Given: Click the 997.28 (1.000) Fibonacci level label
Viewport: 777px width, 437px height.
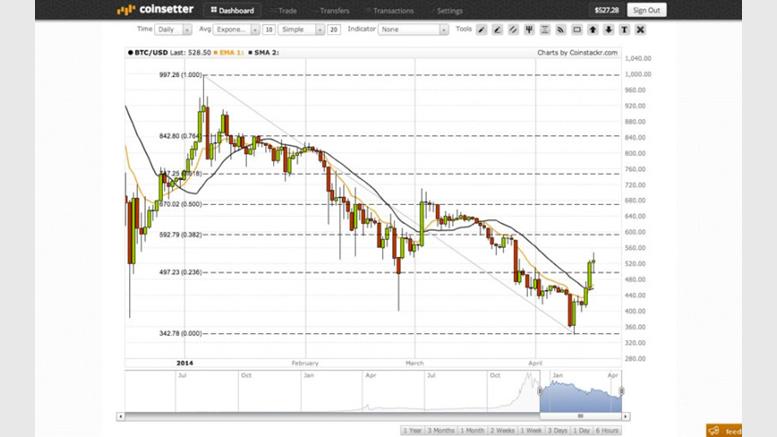Looking at the screenshot, I should (180, 75).
